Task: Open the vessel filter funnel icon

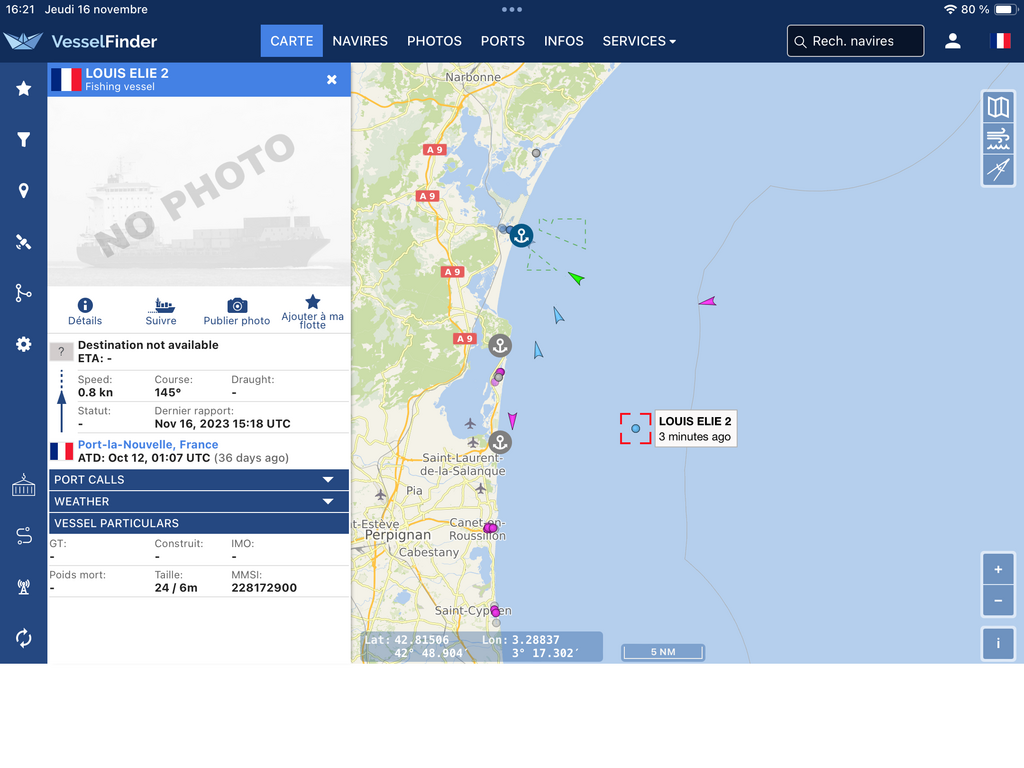Action: [x=24, y=139]
